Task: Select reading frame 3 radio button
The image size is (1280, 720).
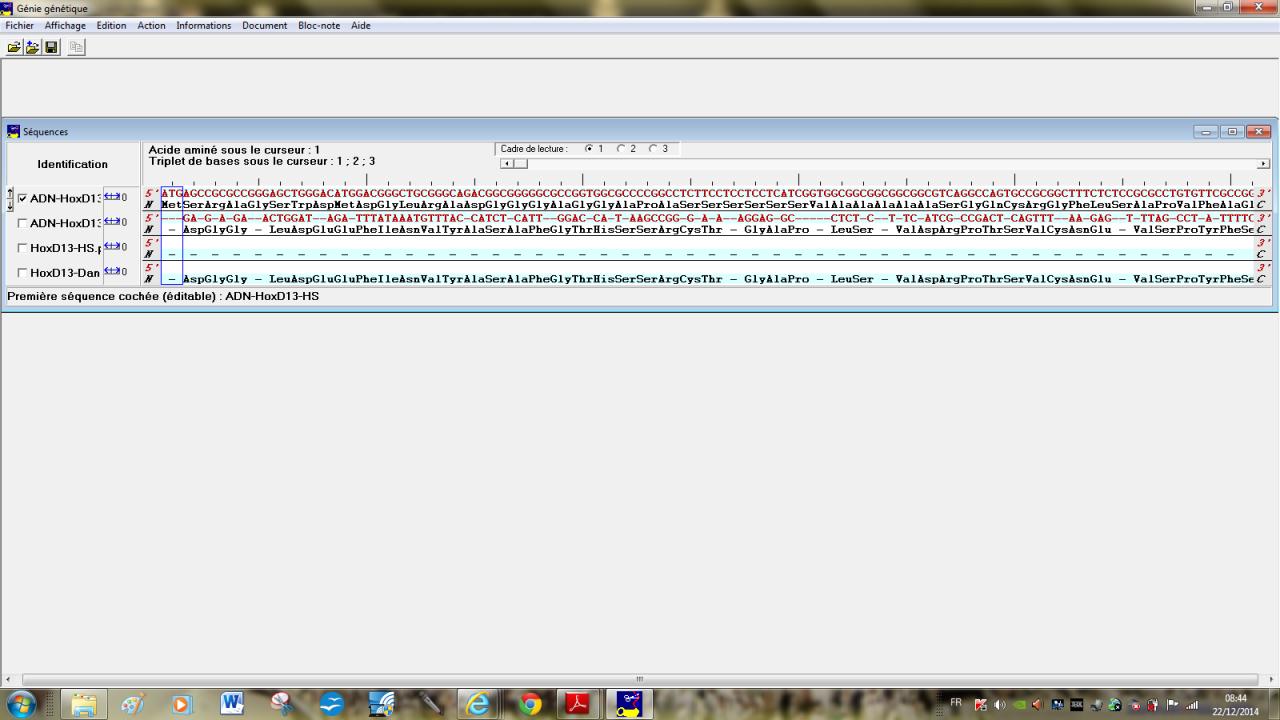Action: pyautogui.click(x=653, y=149)
